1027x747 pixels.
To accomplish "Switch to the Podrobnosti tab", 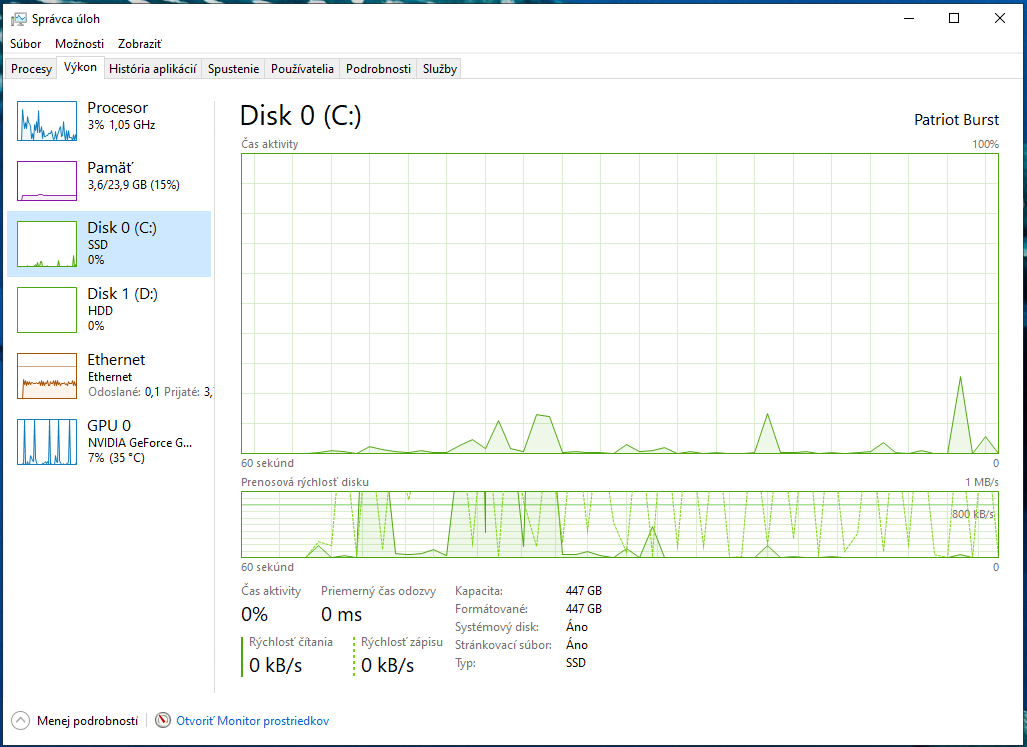I will coord(378,69).
